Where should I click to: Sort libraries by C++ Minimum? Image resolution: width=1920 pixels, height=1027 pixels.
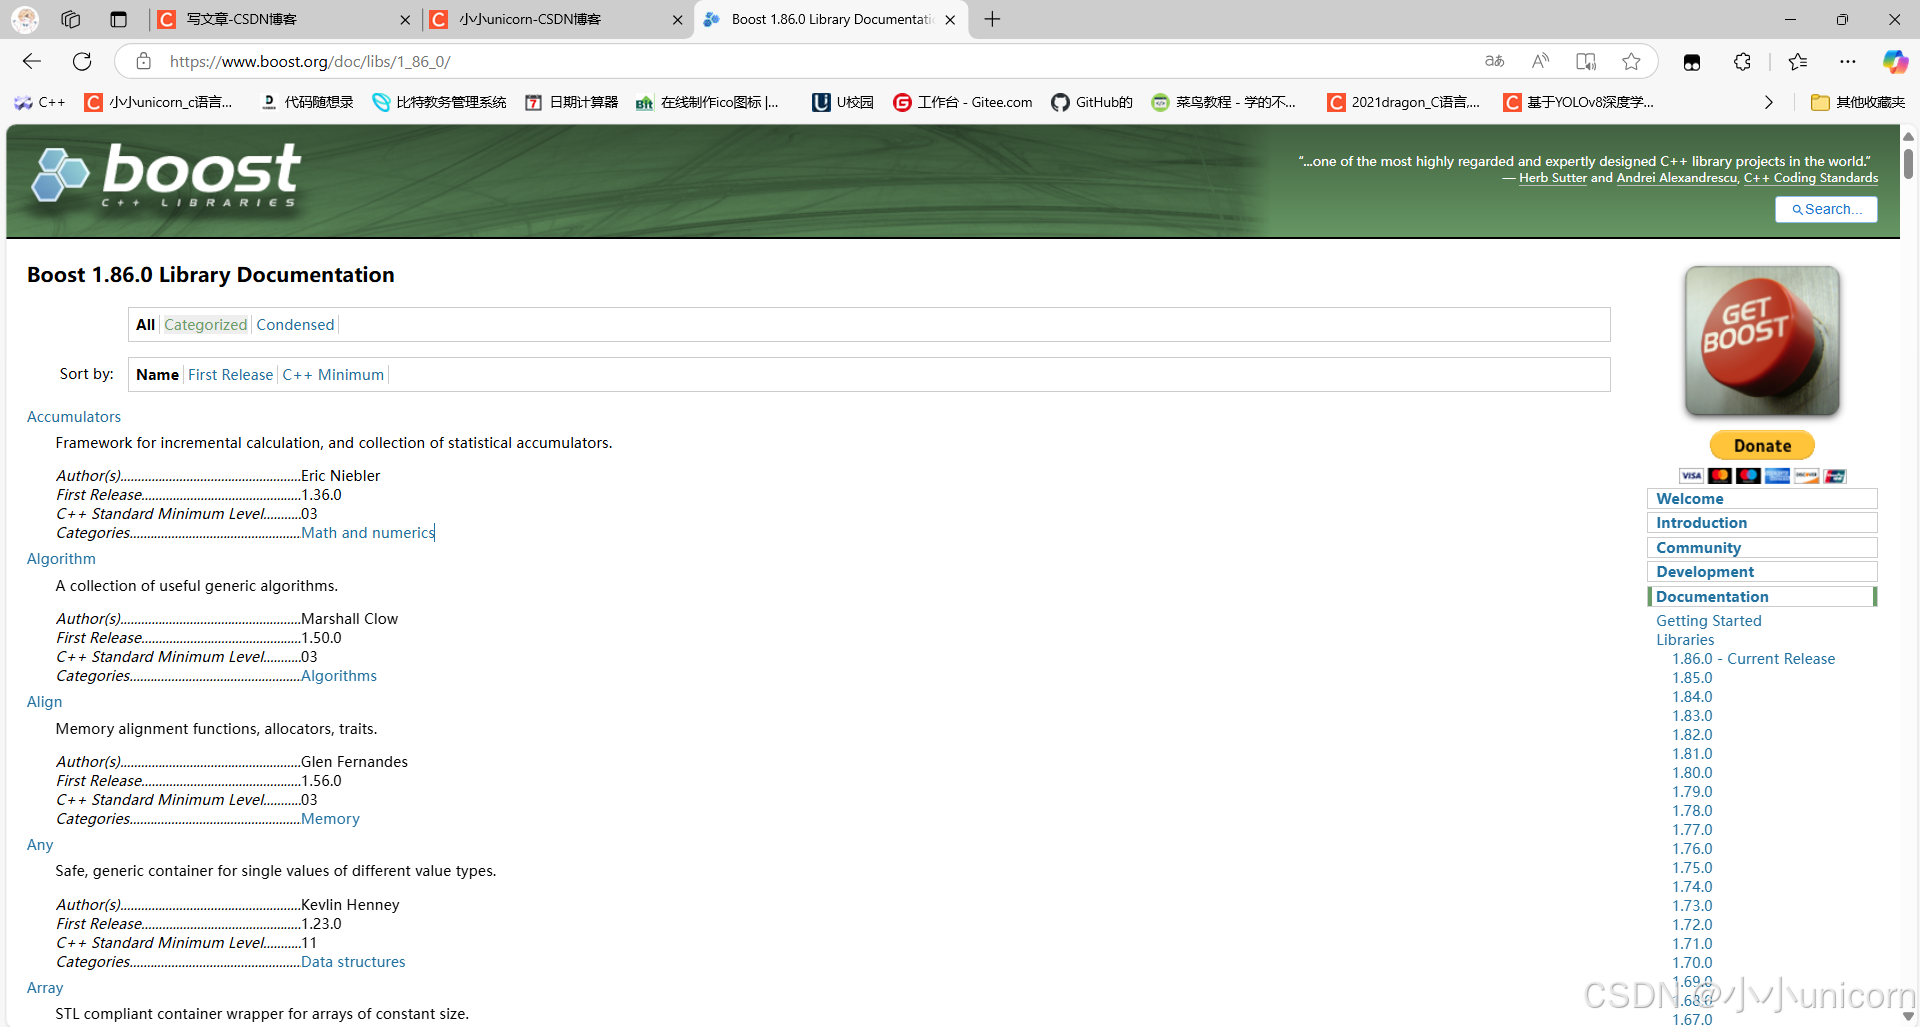[x=333, y=374]
